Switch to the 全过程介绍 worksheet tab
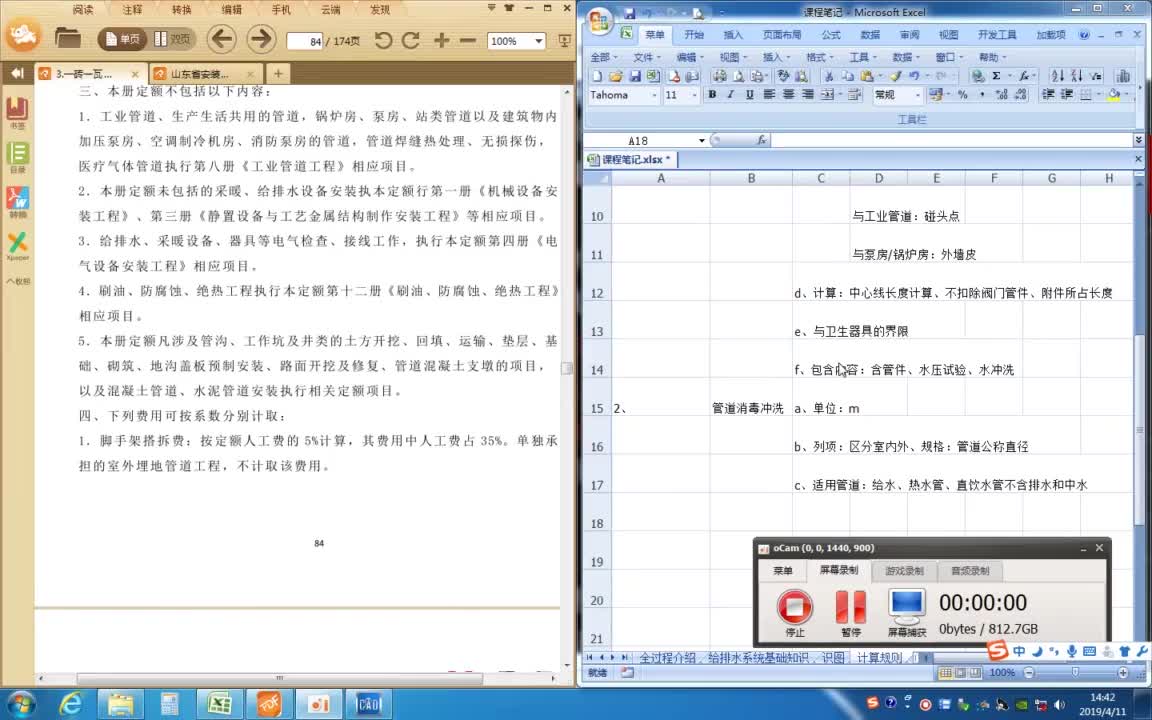The width and height of the screenshot is (1152, 720). [667, 658]
